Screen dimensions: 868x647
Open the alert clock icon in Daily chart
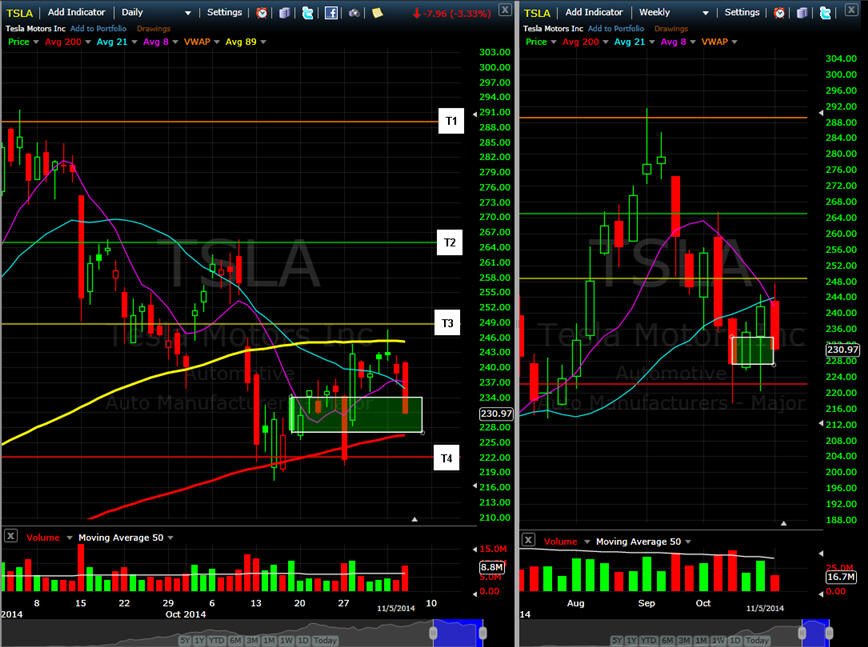pos(262,13)
